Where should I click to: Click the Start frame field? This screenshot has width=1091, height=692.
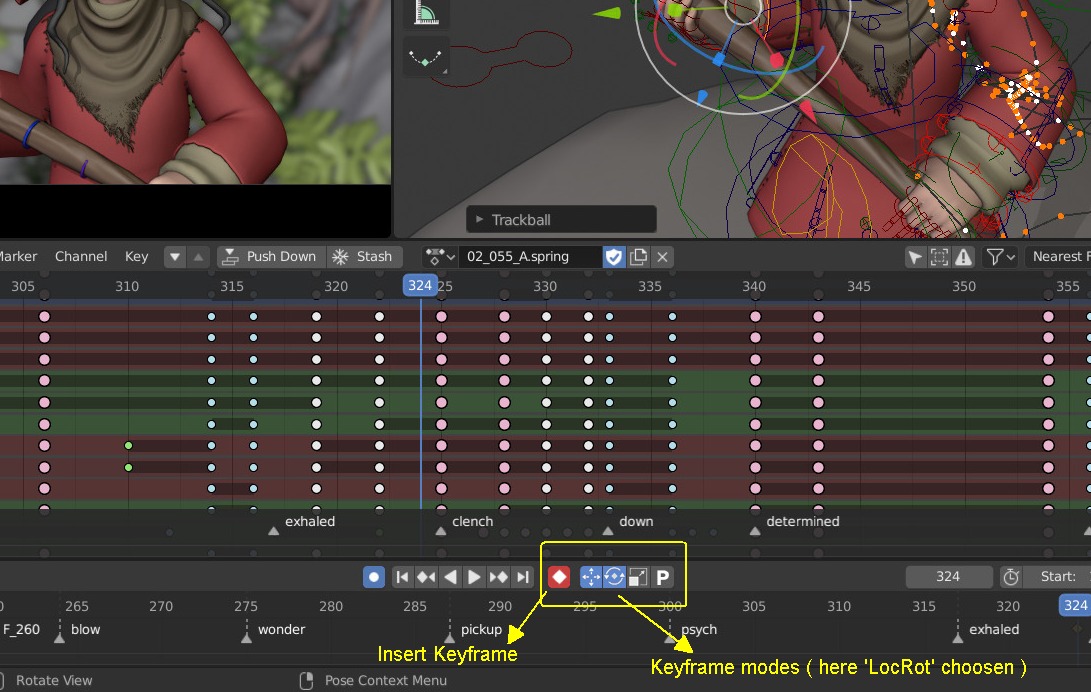click(x=1060, y=577)
